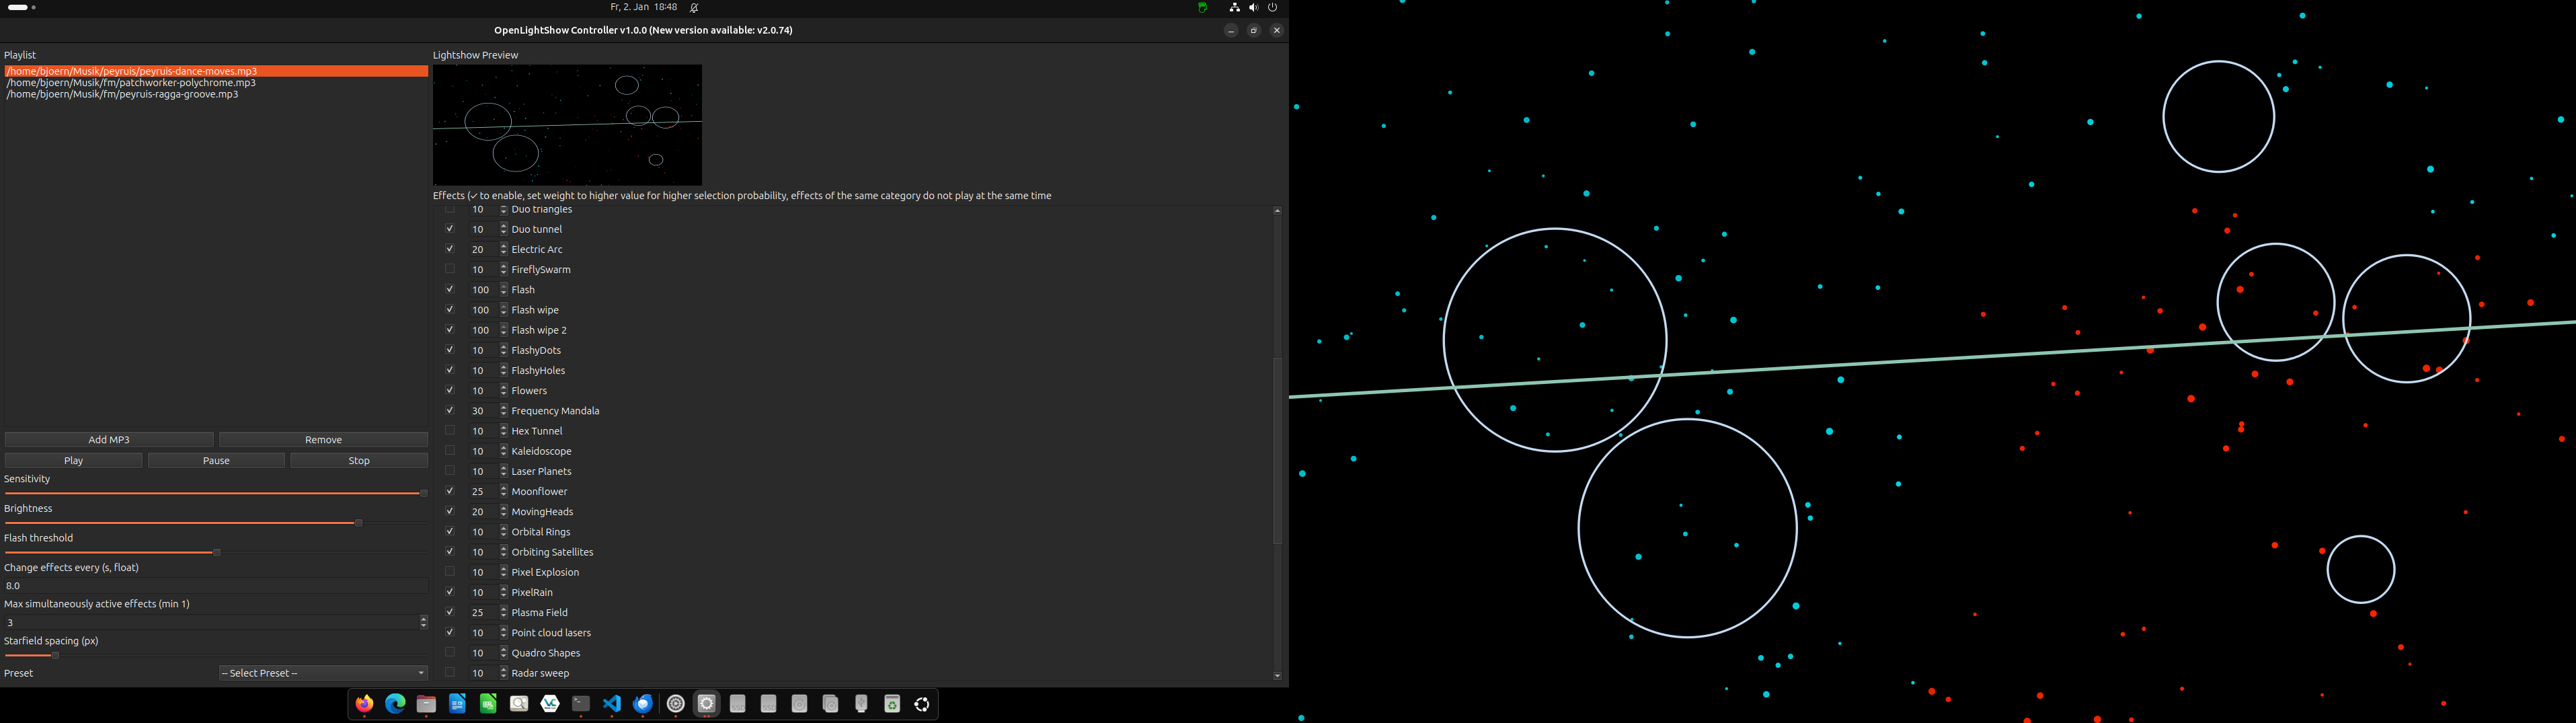The width and height of the screenshot is (2576, 723).
Task: Select patchworker-polychrome.mp3 in the playlist
Action: coord(131,82)
